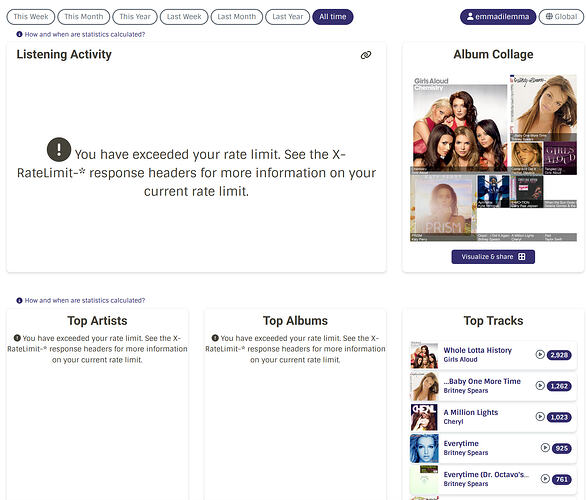Viewport: 586px width, 500px height.
Task: Click the Visualize & share button
Action: pyautogui.click(x=493, y=257)
